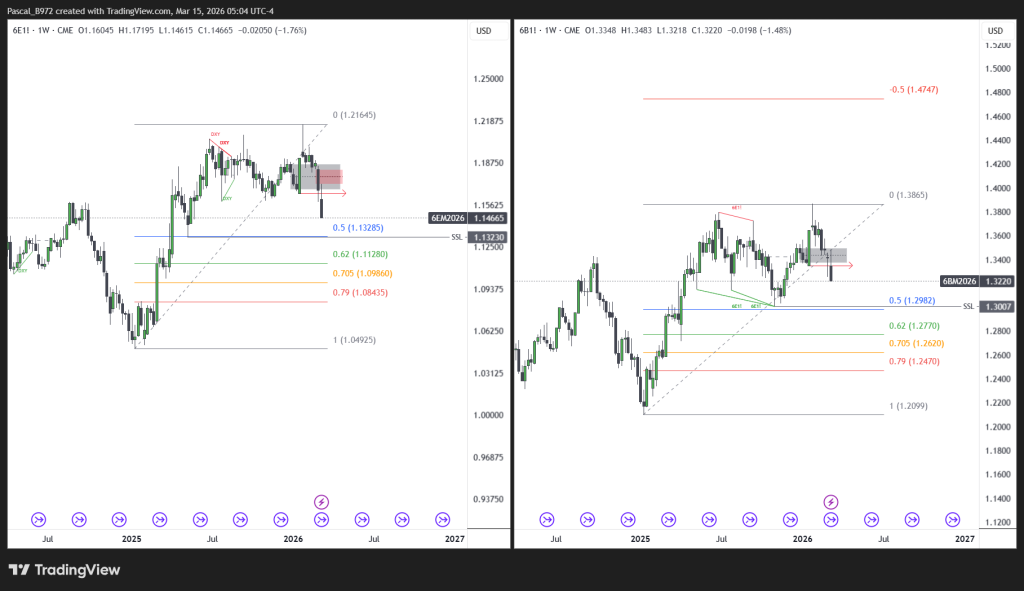Click the 6E1! symbol title on the left chart
This screenshot has height=591, width=1024.
pos(22,31)
